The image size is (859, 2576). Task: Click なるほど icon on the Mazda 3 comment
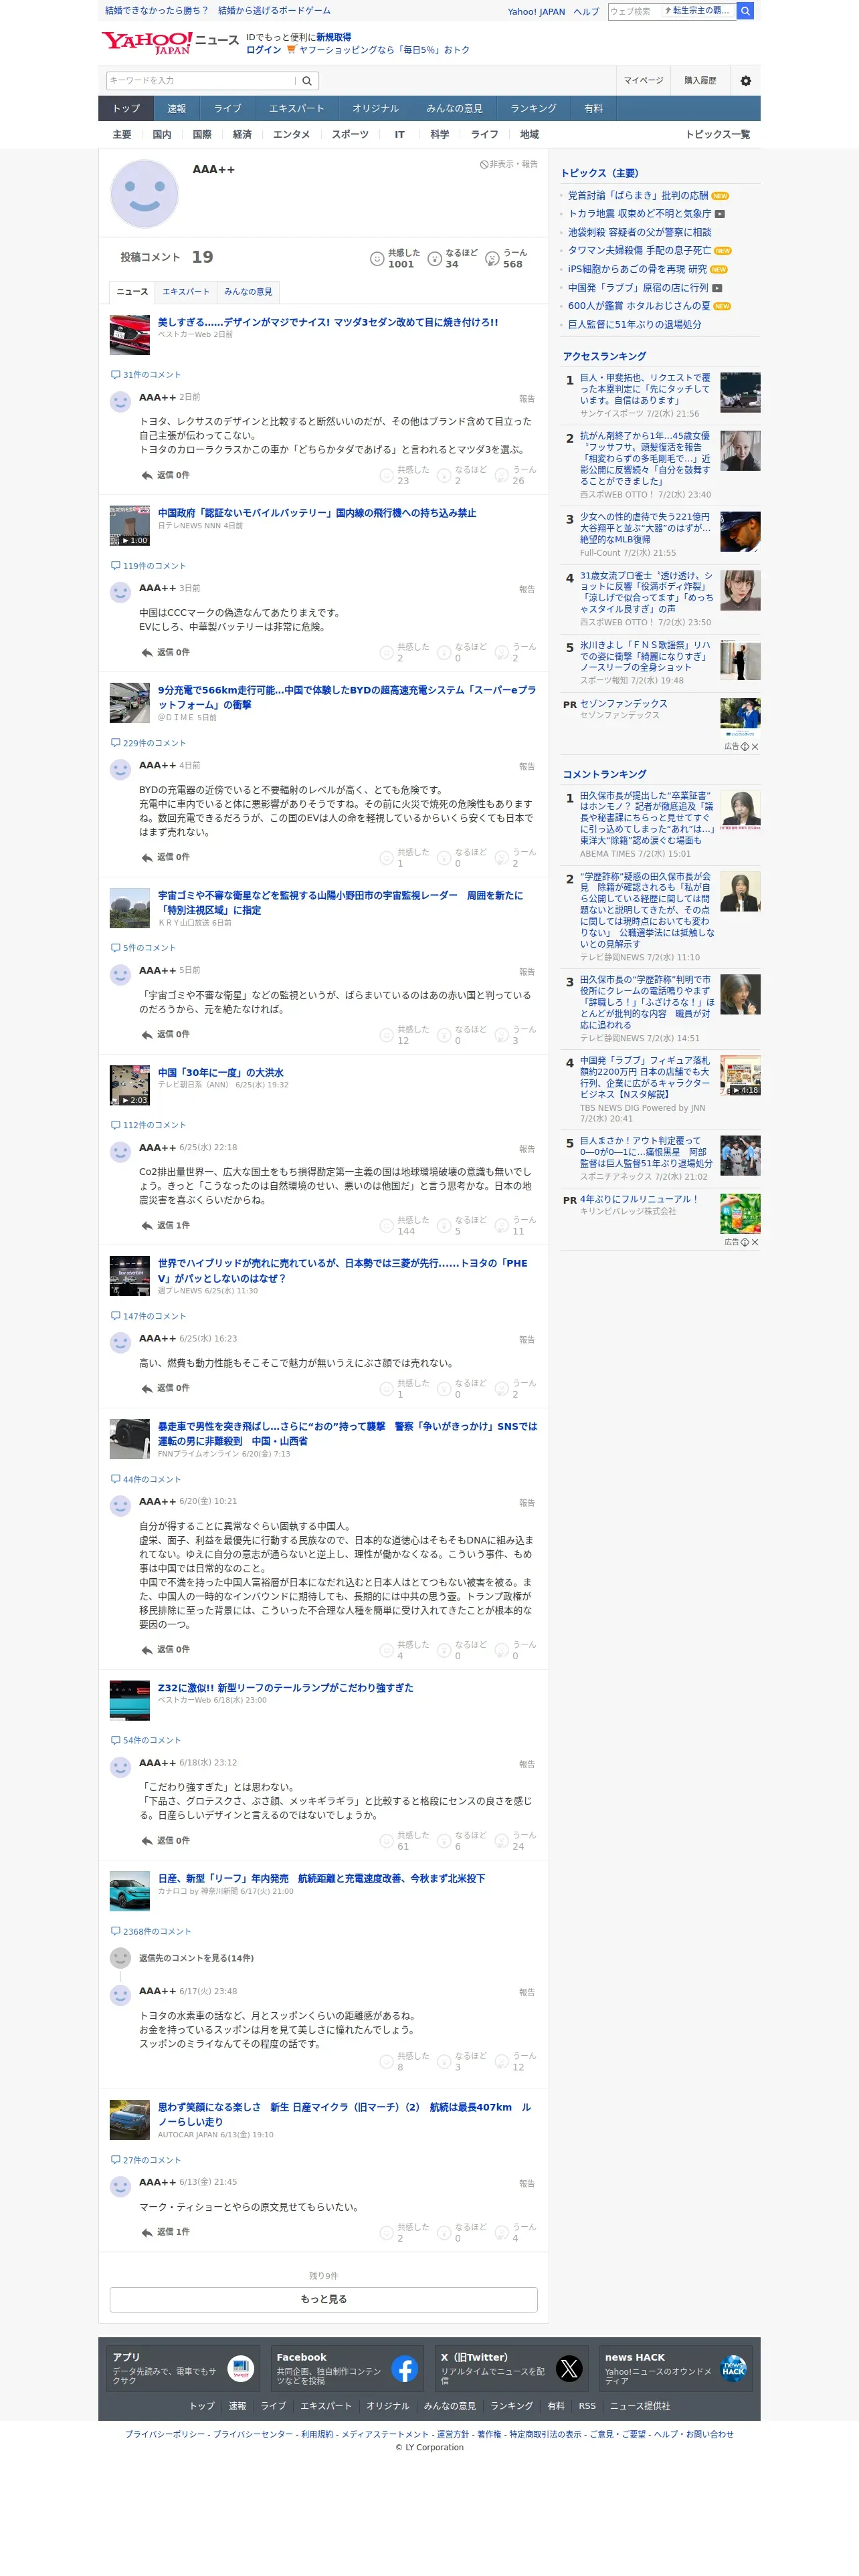[445, 475]
